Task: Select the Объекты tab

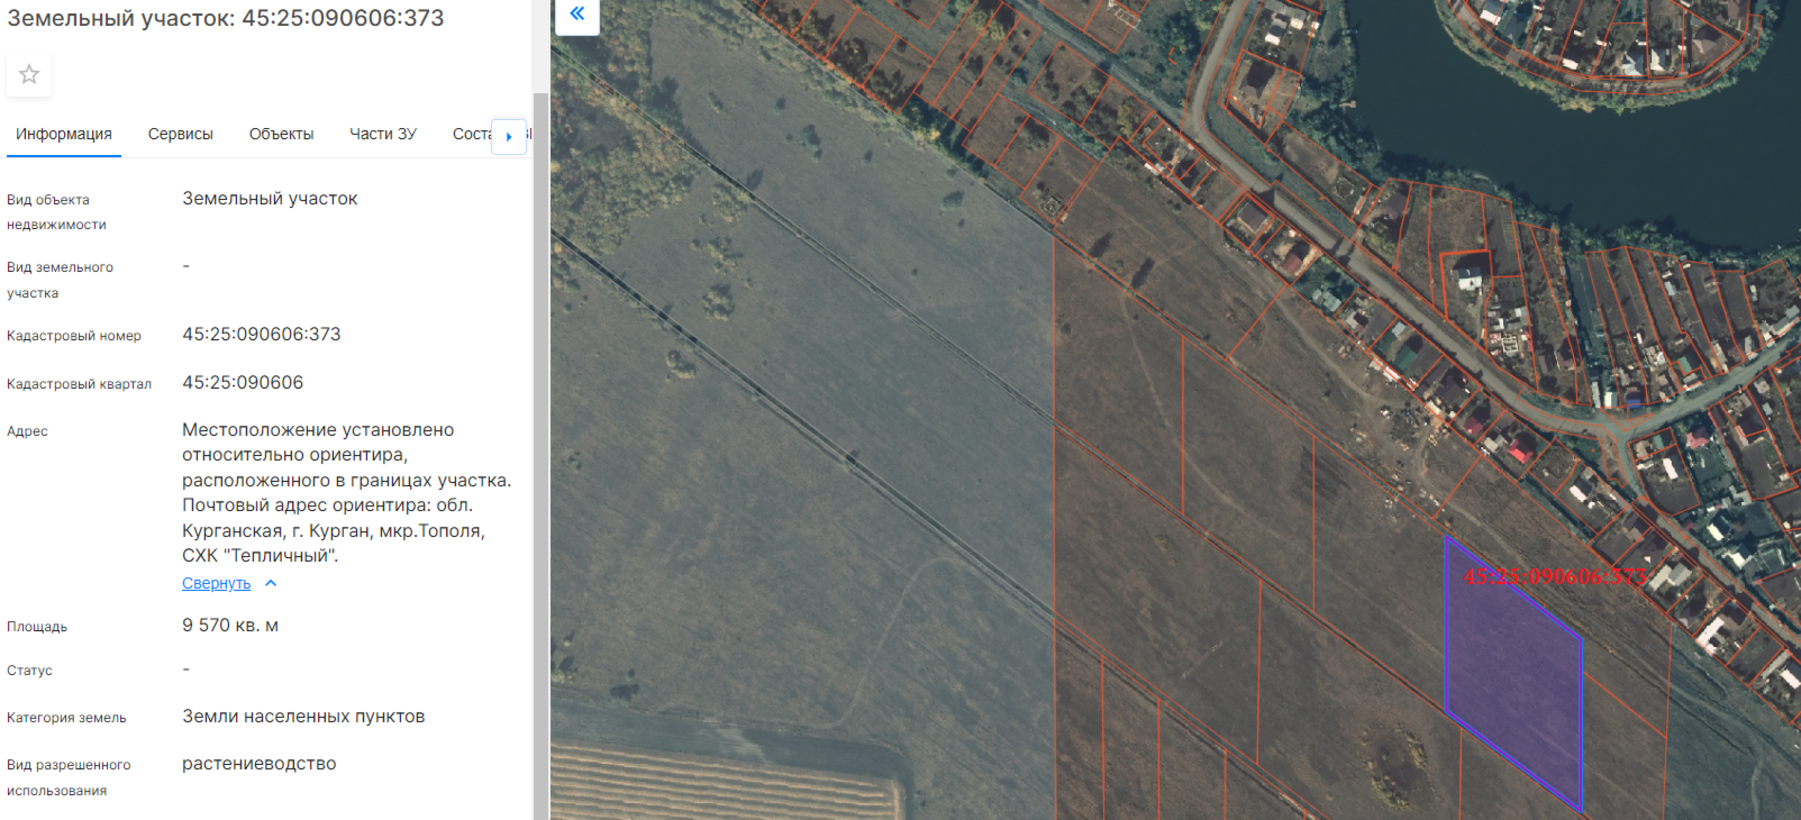Action: pyautogui.click(x=281, y=134)
